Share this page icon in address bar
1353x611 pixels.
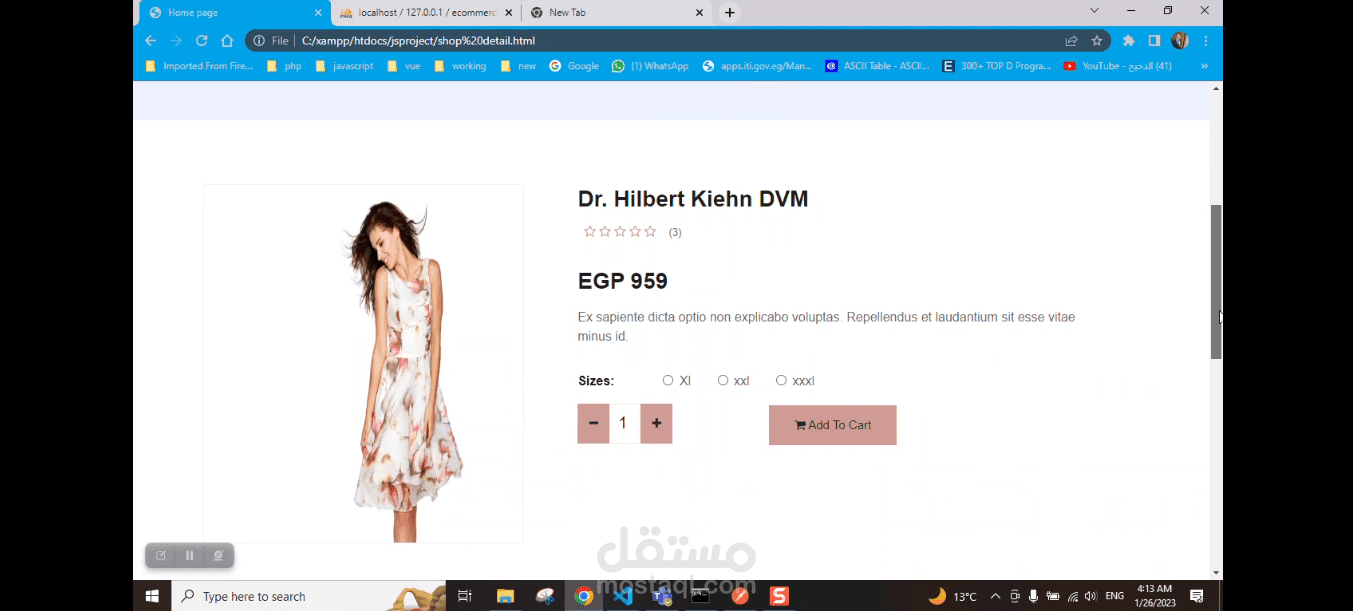tap(1071, 41)
